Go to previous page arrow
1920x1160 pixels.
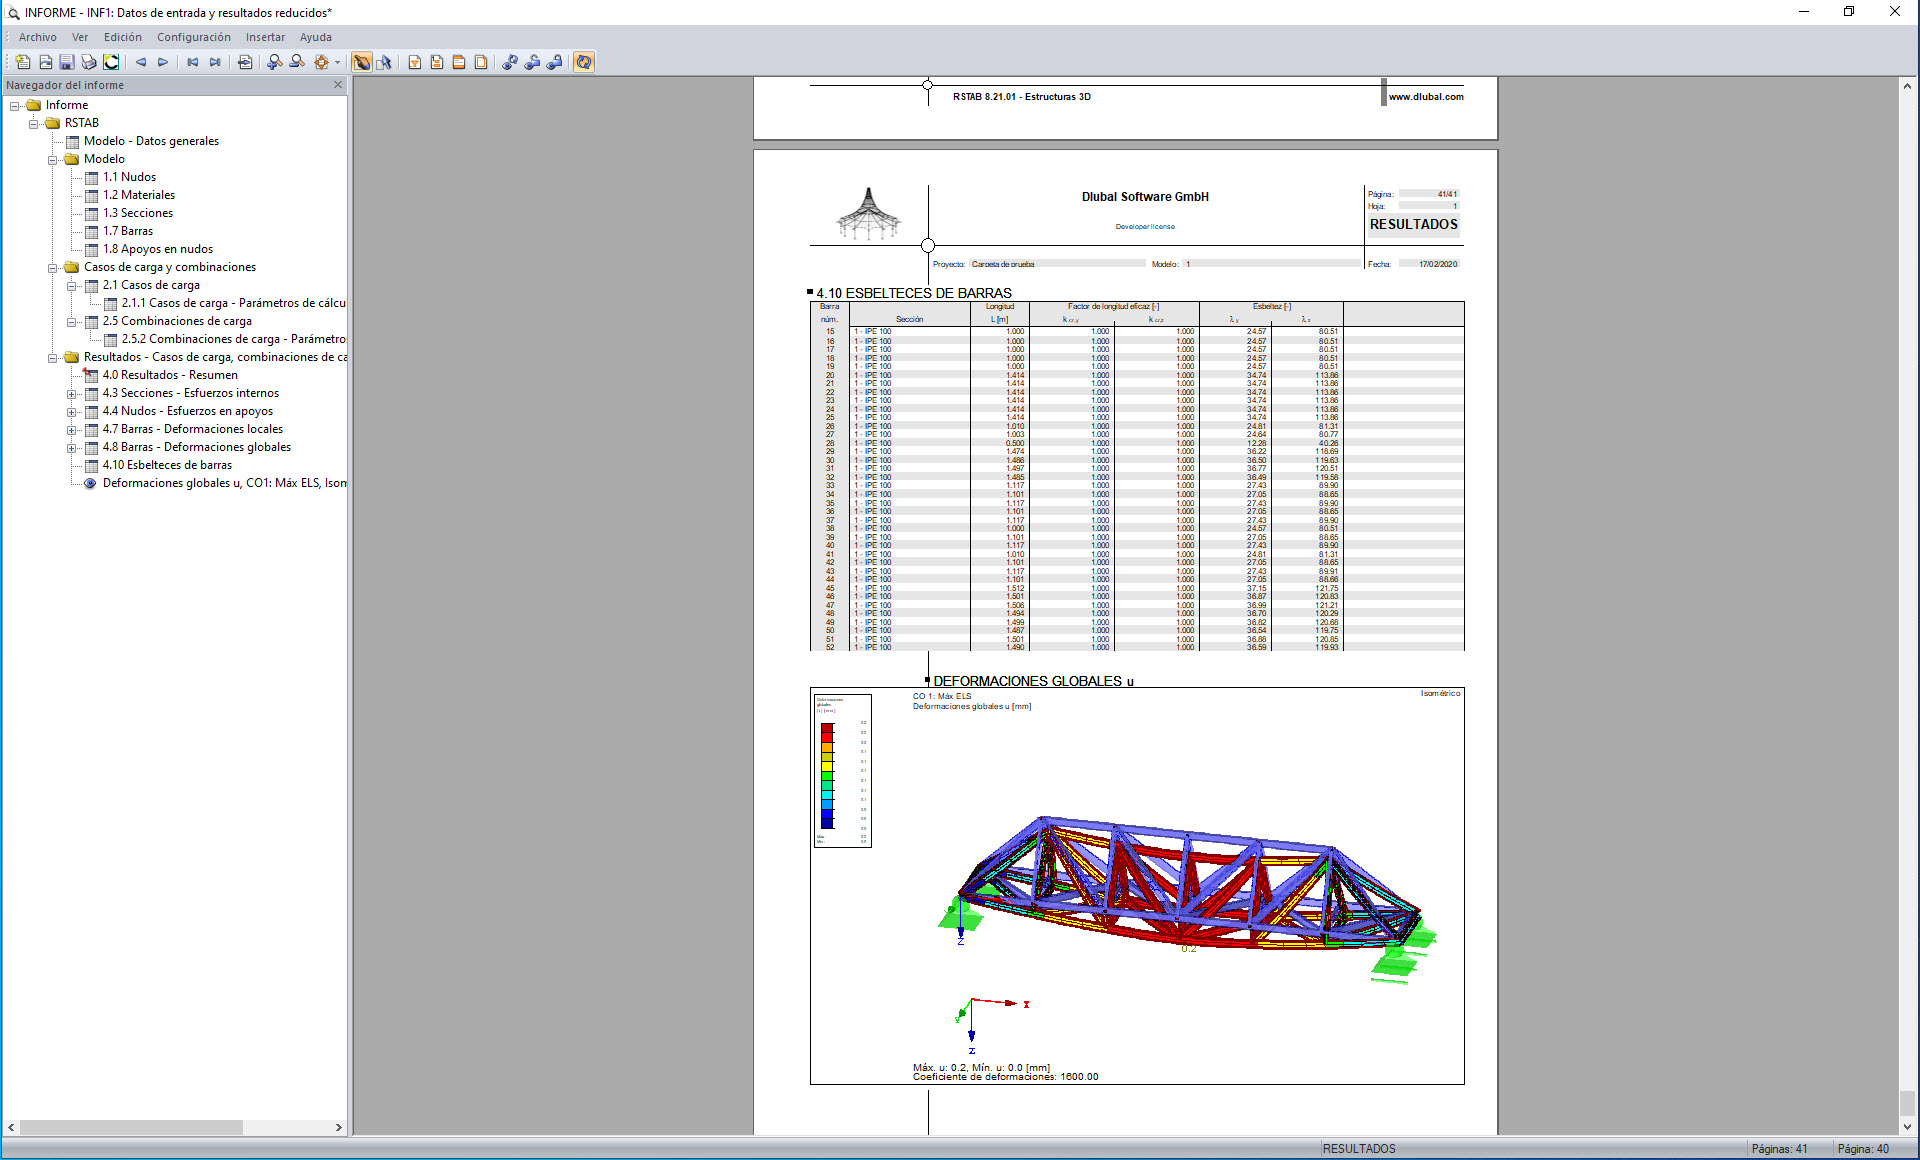click(141, 62)
